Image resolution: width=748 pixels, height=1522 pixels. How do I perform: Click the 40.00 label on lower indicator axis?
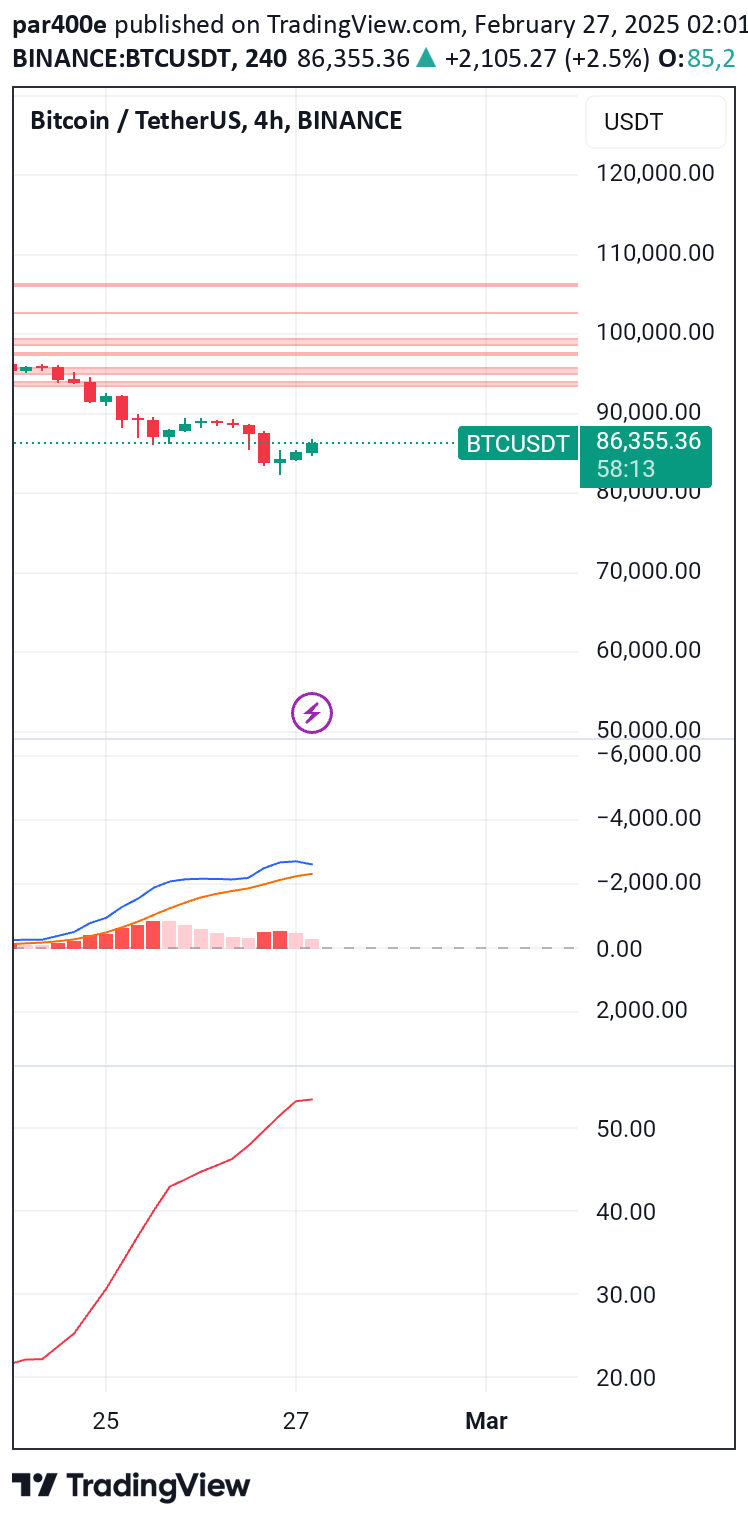pyautogui.click(x=625, y=1211)
